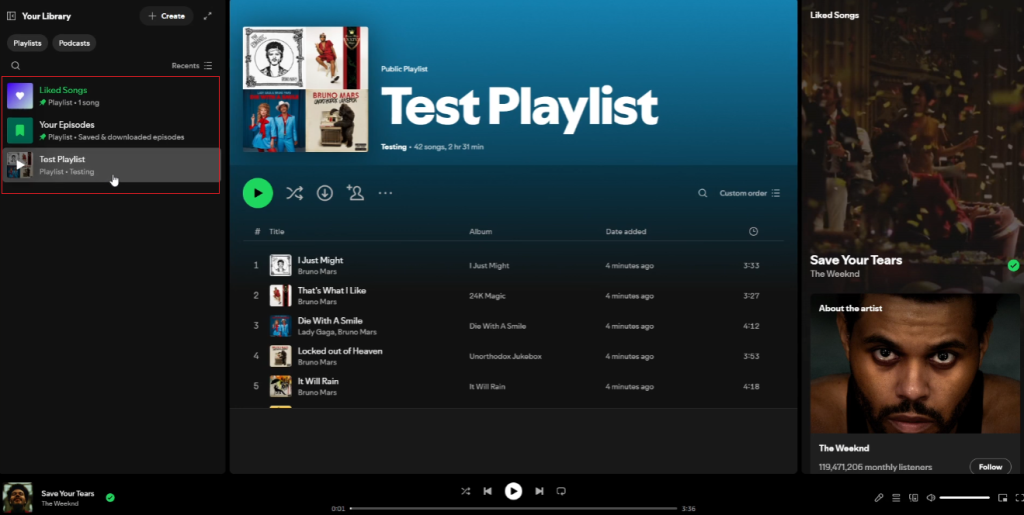Click the liked checkmark in right panel
Screen dimensions: 1024x515
pos(1013,266)
